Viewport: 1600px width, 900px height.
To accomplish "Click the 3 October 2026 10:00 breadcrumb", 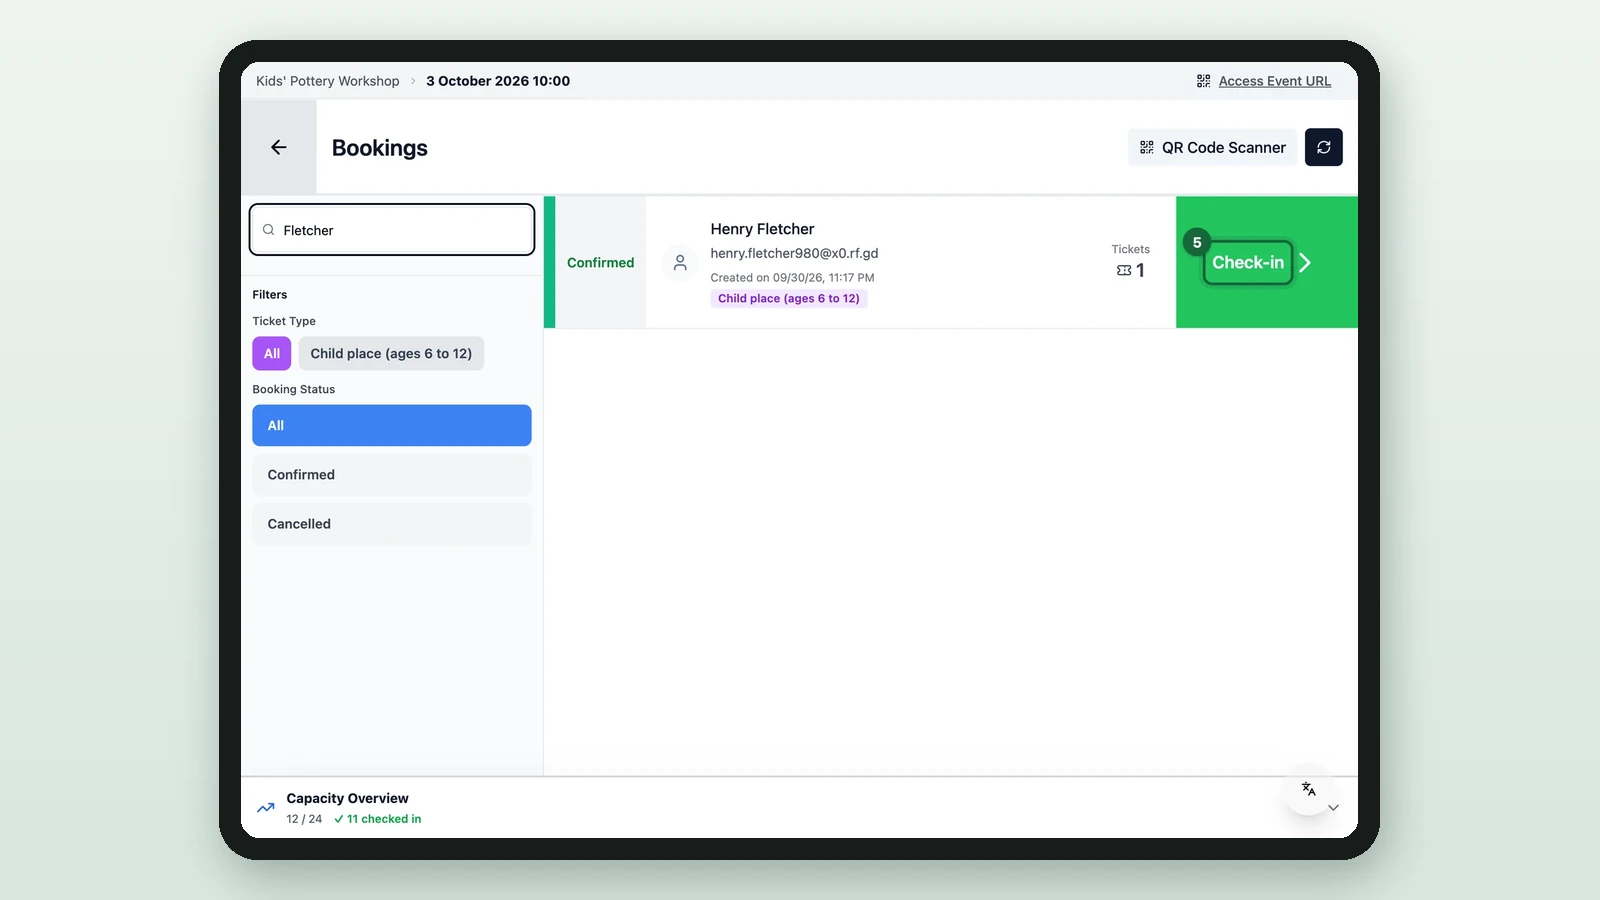I will tap(498, 81).
